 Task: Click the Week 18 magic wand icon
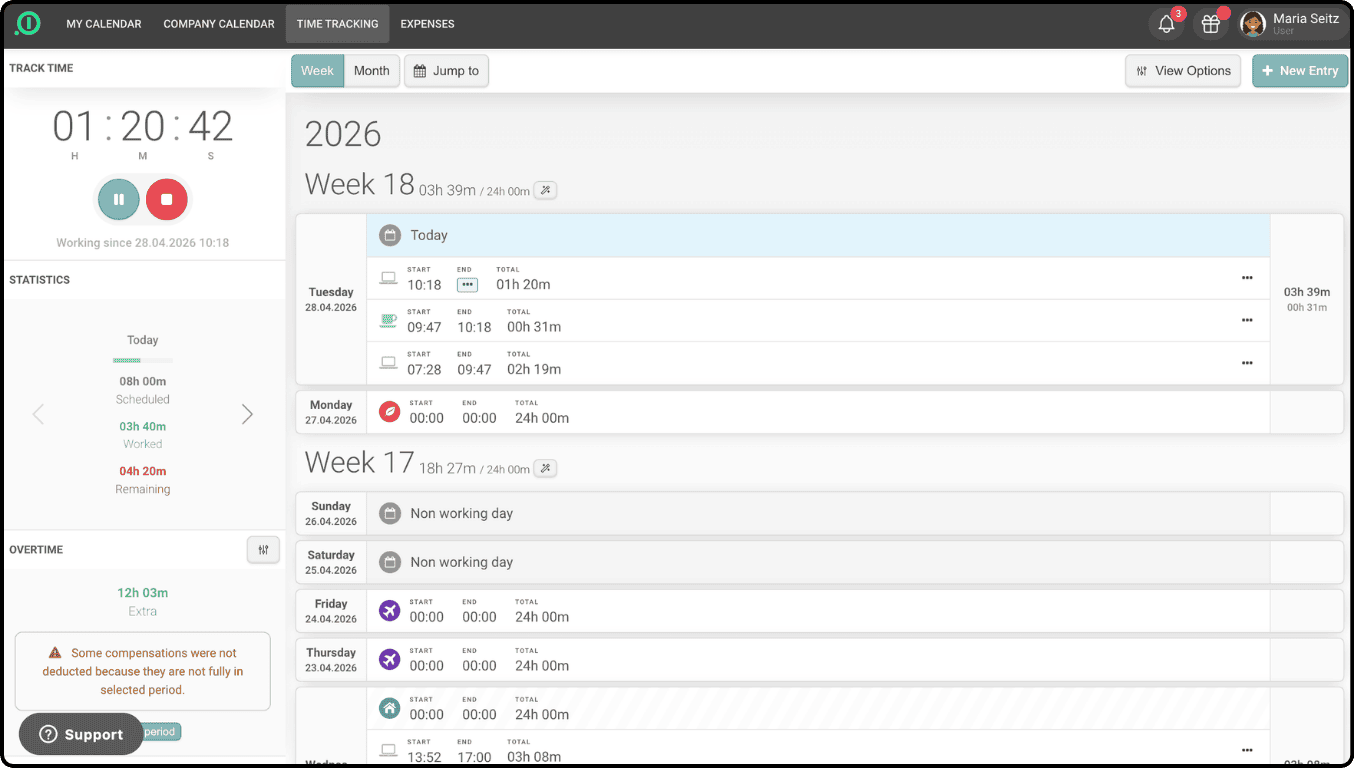(x=545, y=190)
